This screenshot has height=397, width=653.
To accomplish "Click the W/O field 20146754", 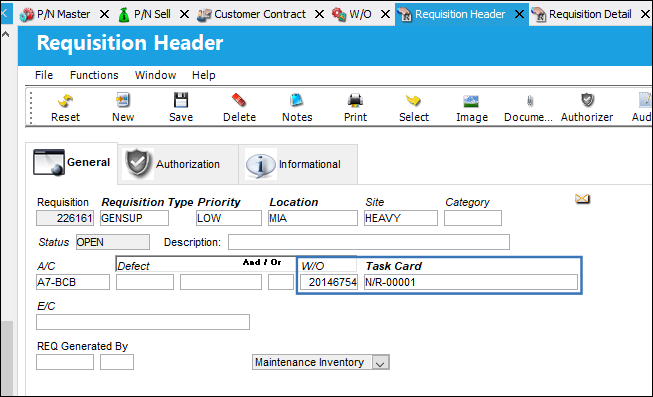I will (x=329, y=282).
